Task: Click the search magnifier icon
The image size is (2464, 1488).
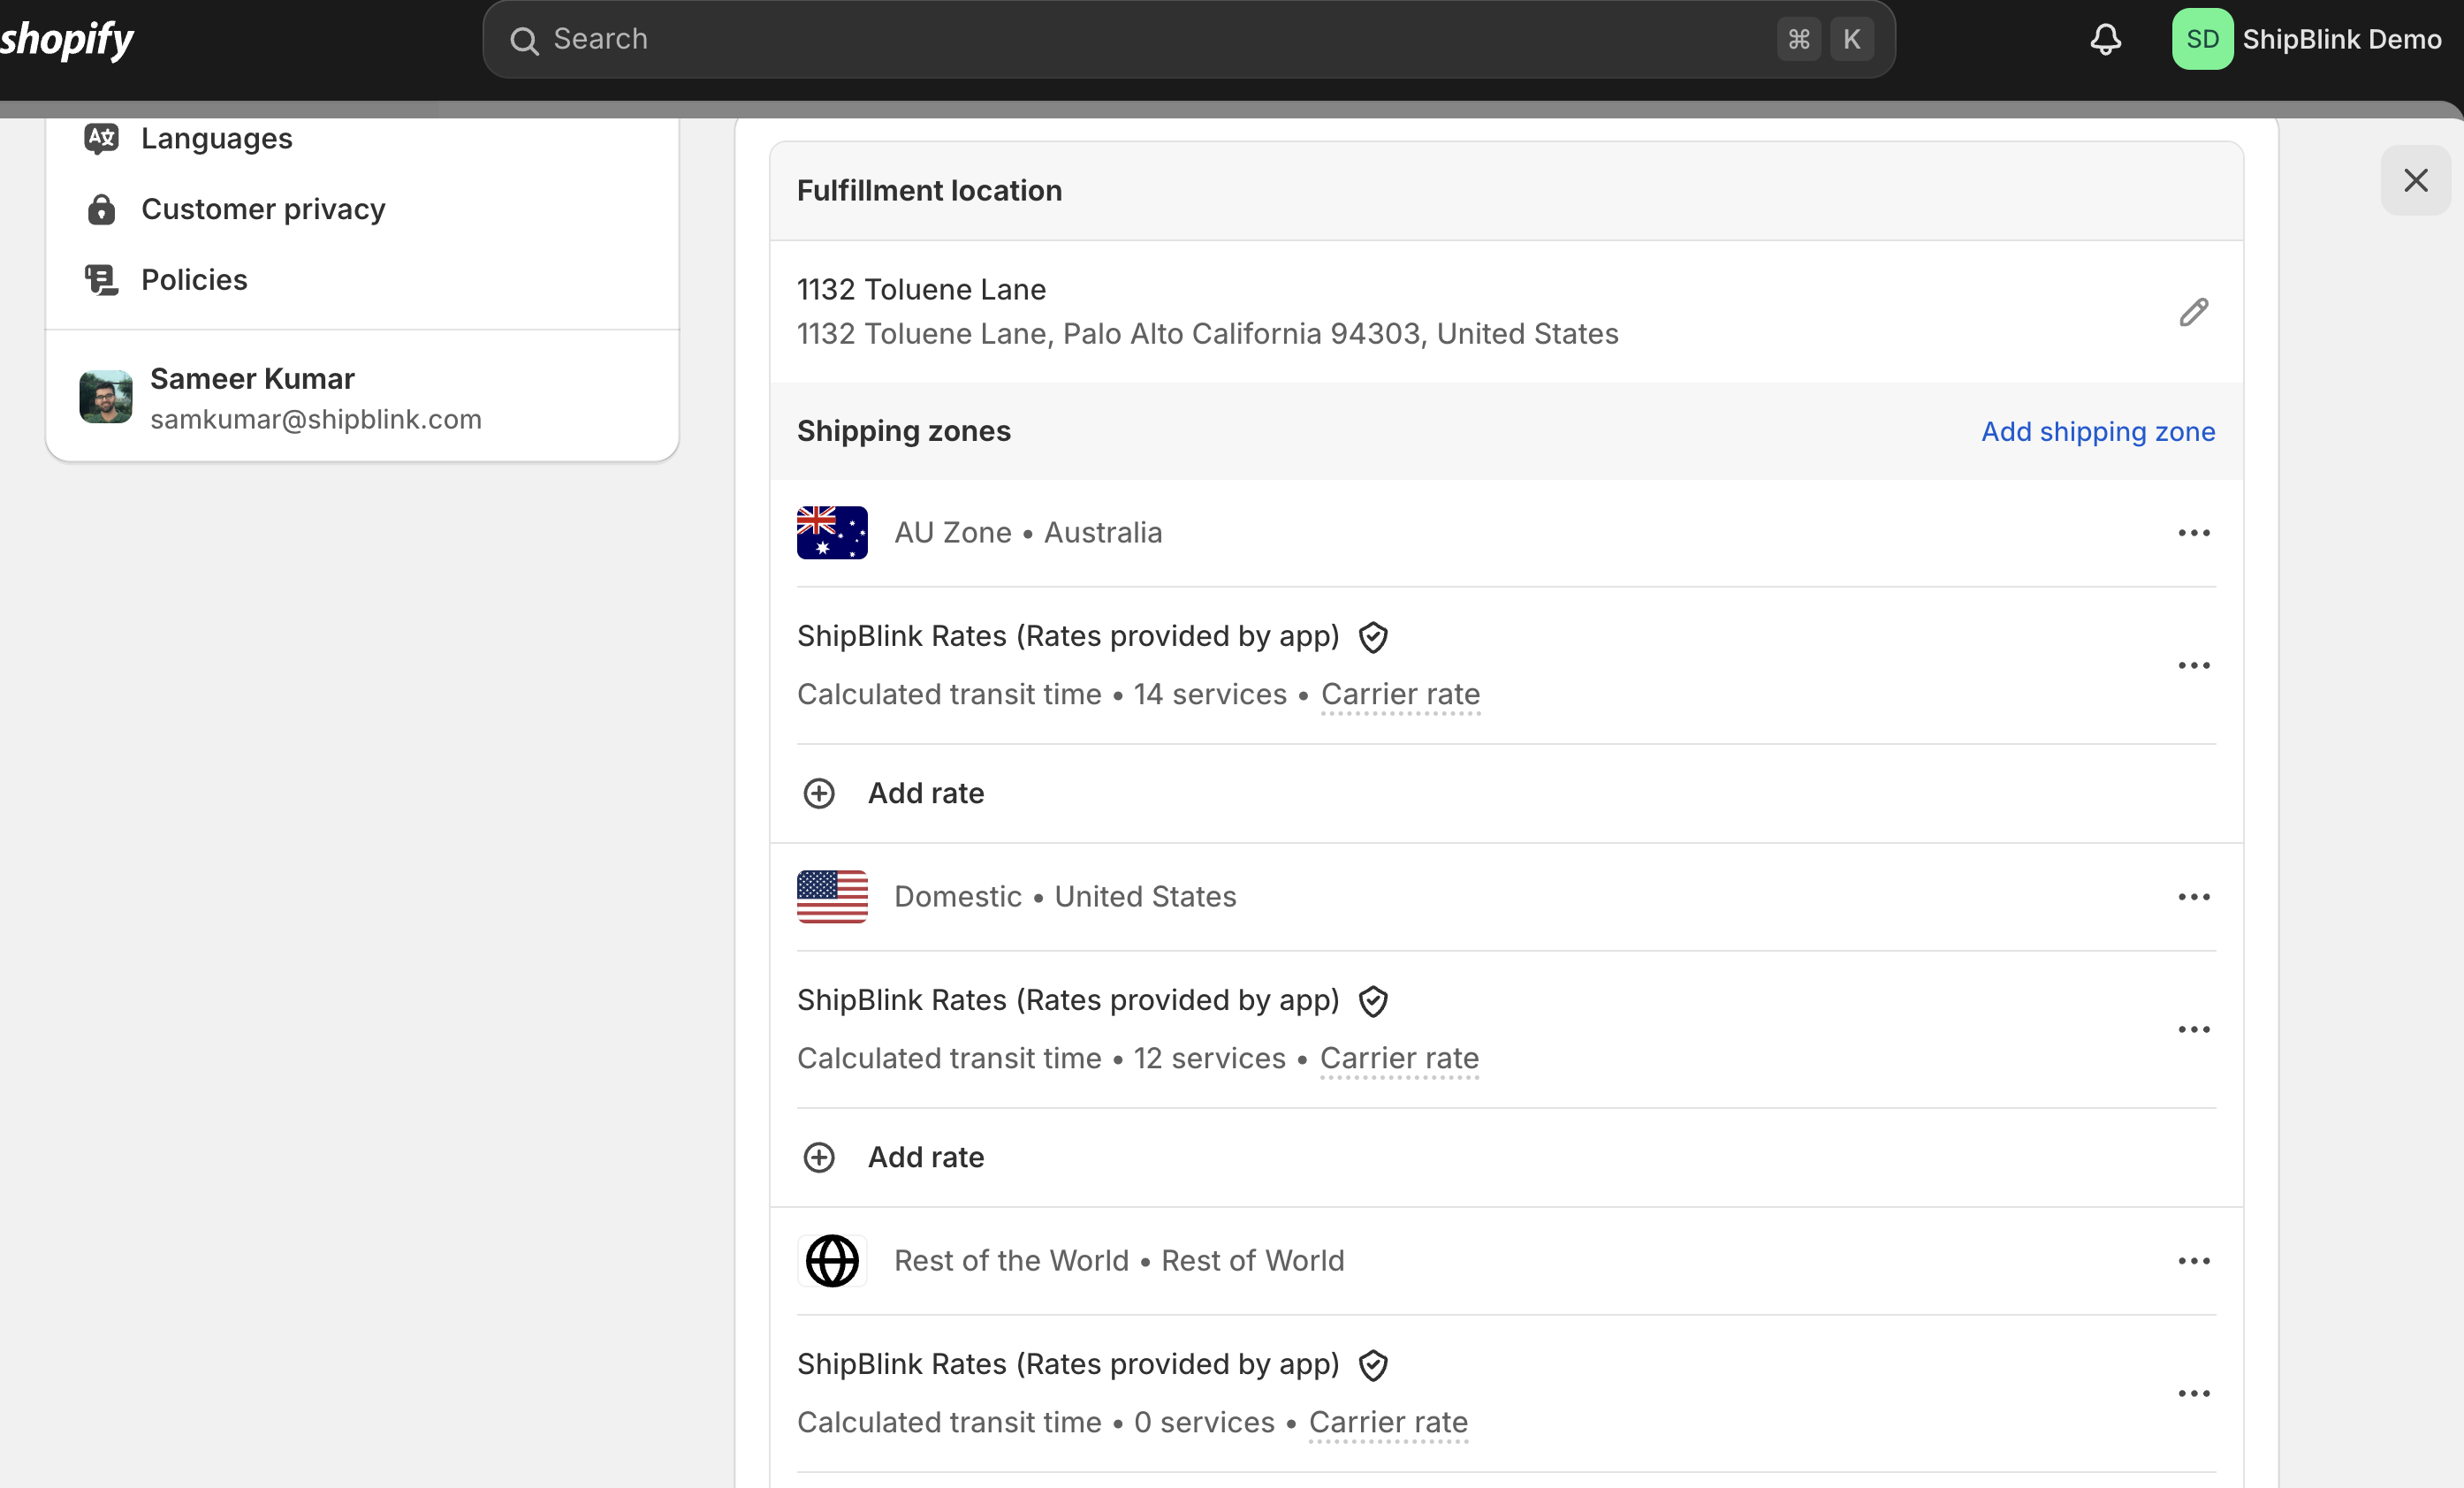Action: (x=524, y=40)
